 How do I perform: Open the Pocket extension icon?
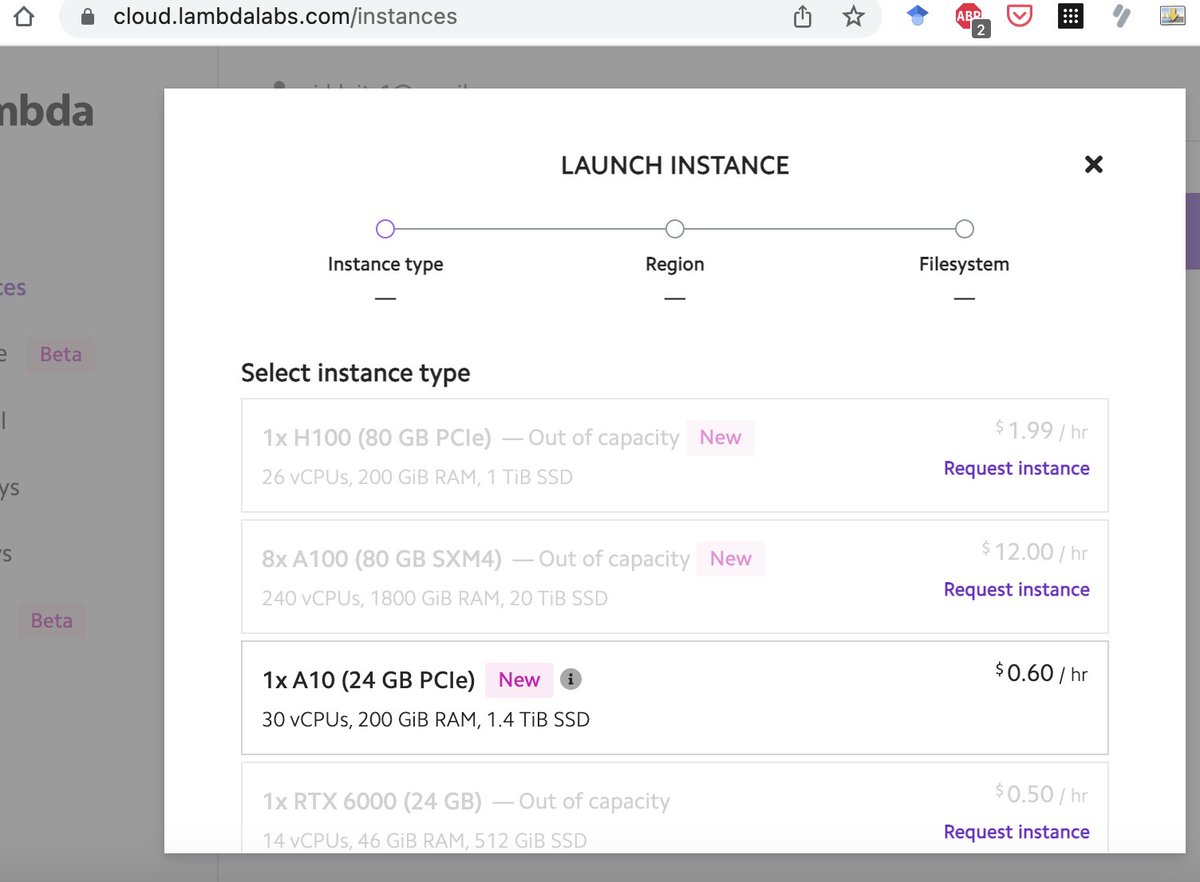click(1019, 17)
